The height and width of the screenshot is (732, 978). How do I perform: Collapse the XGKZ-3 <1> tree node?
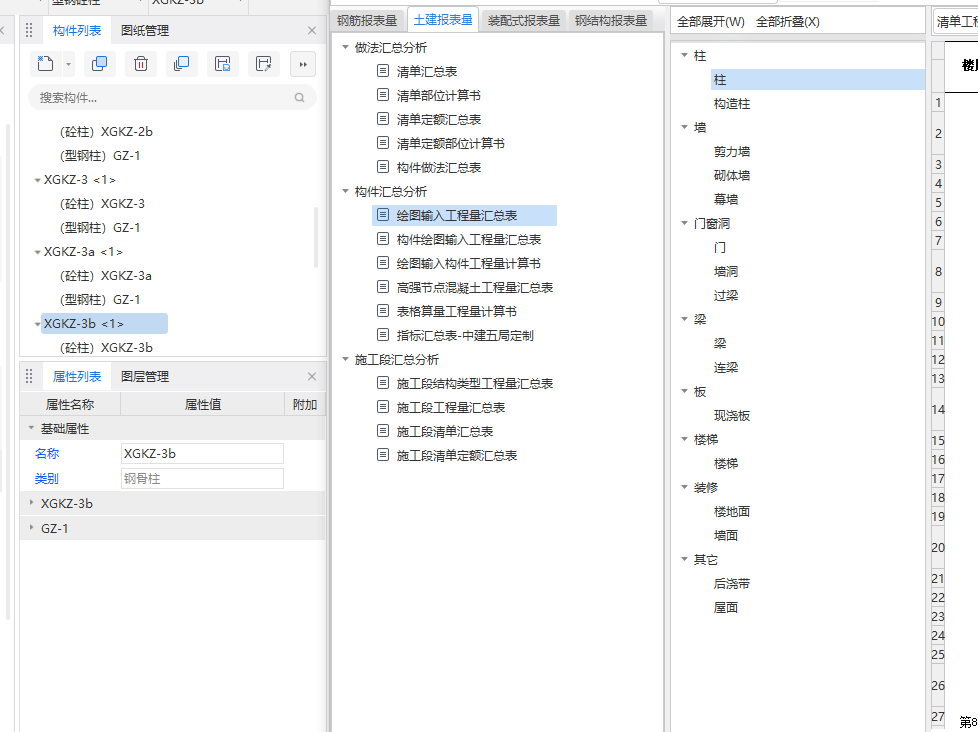click(37, 180)
